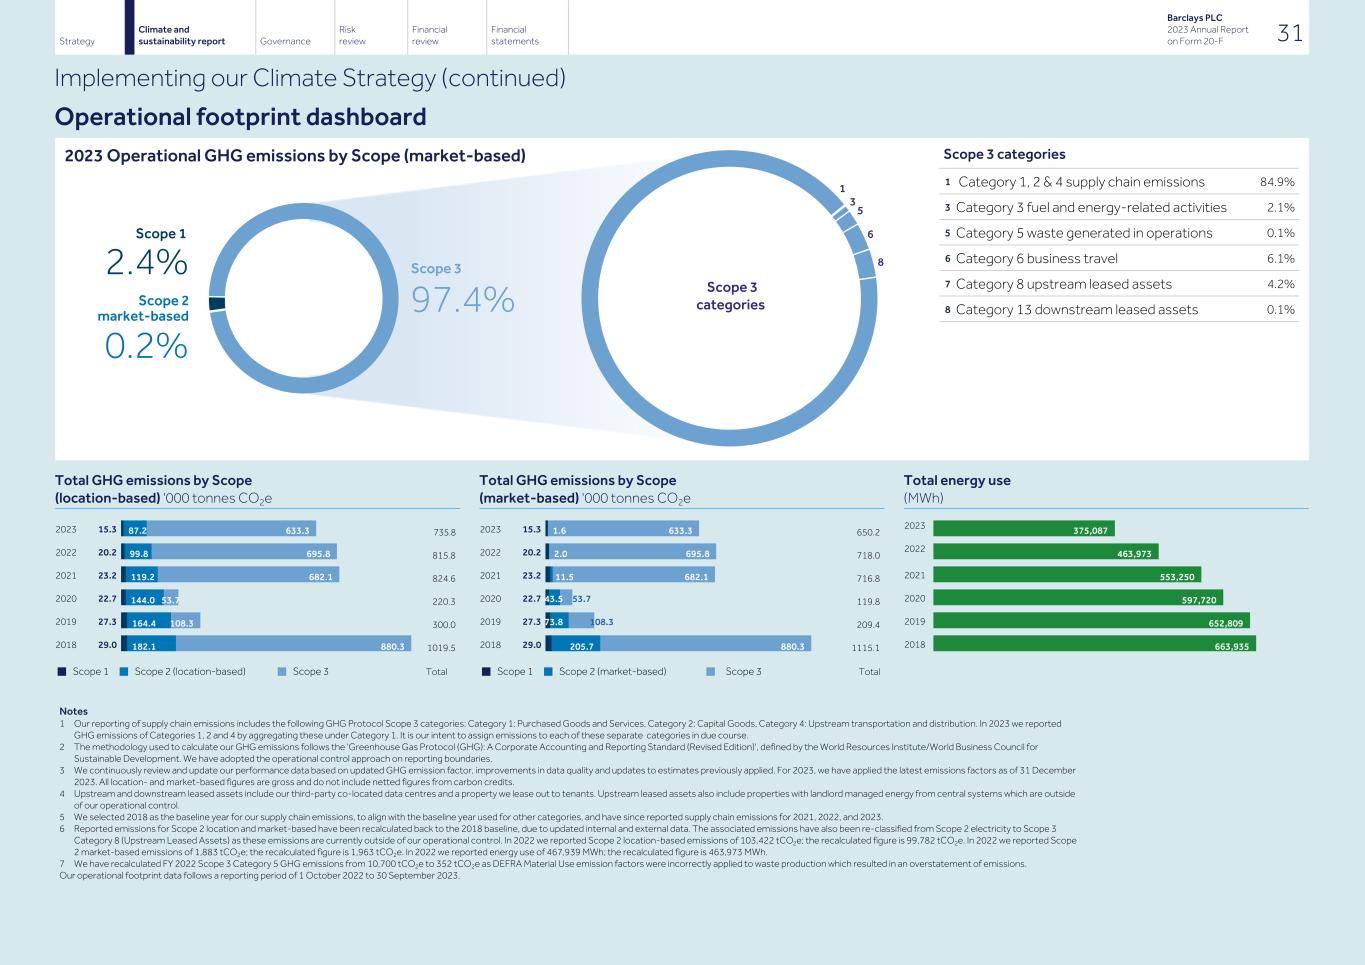Click the Scope 2 (market-based) legend square
The width and height of the screenshot is (1365, 965).
(548, 671)
